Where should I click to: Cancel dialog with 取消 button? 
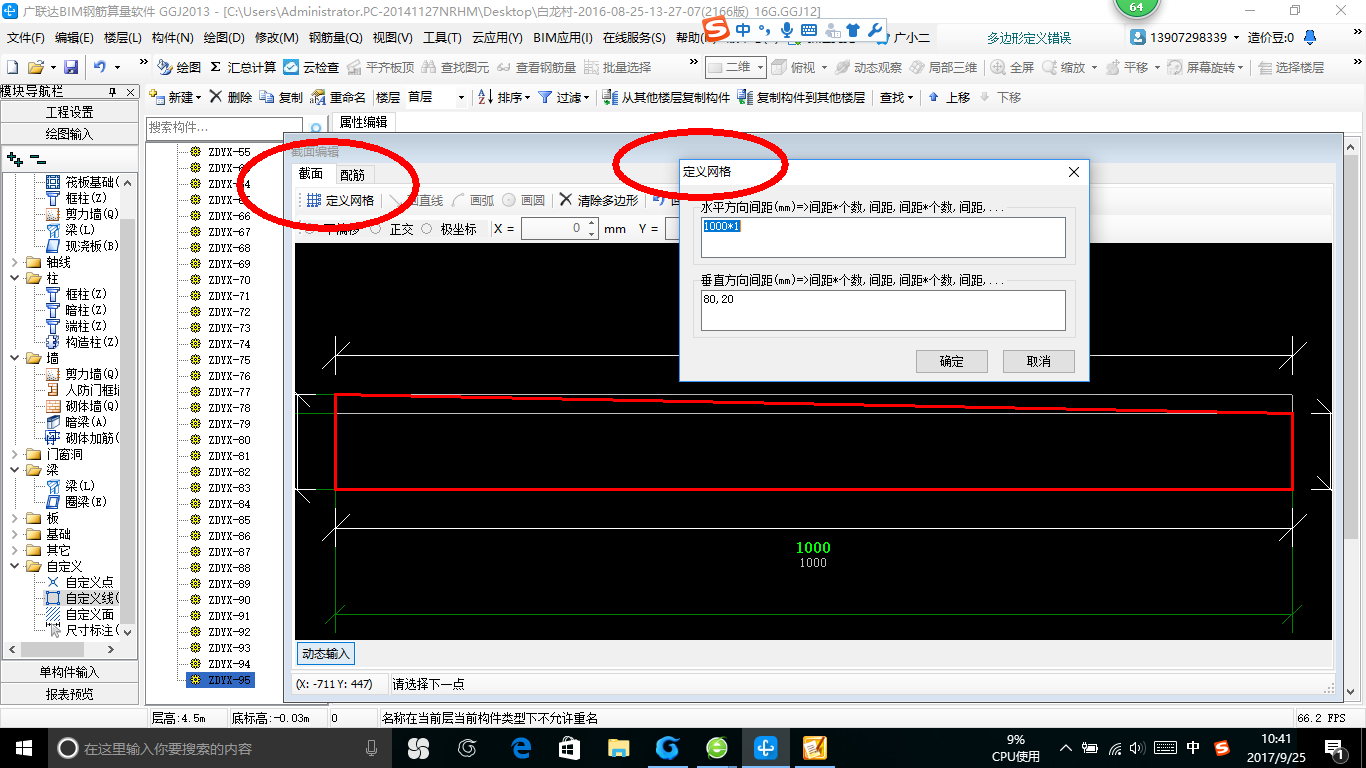tap(1039, 361)
